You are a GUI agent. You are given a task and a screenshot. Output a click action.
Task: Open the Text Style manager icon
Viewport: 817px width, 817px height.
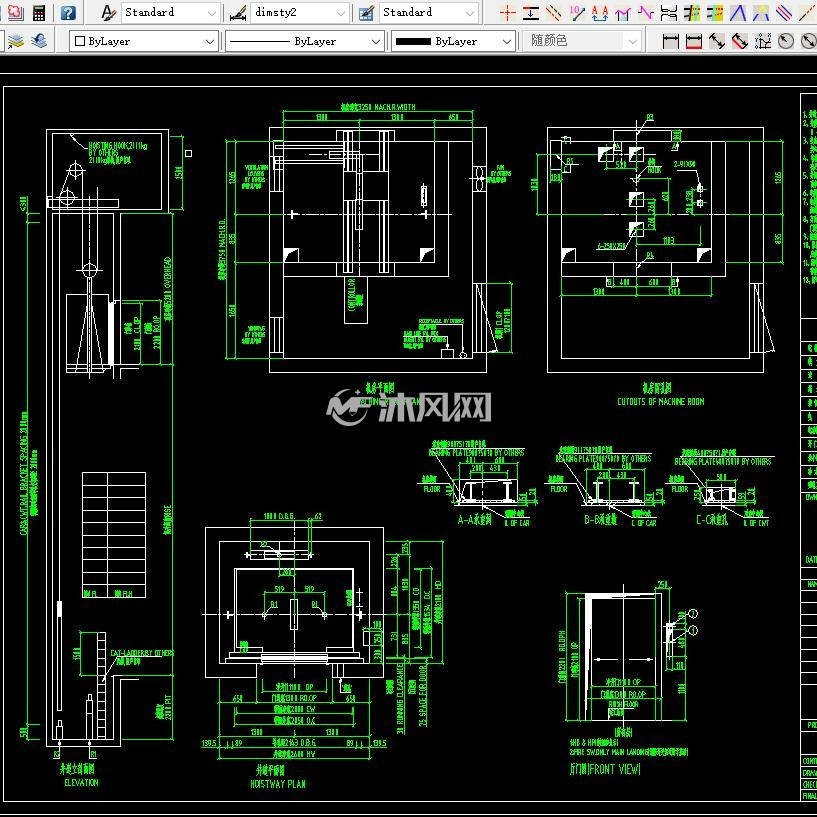click(x=108, y=13)
